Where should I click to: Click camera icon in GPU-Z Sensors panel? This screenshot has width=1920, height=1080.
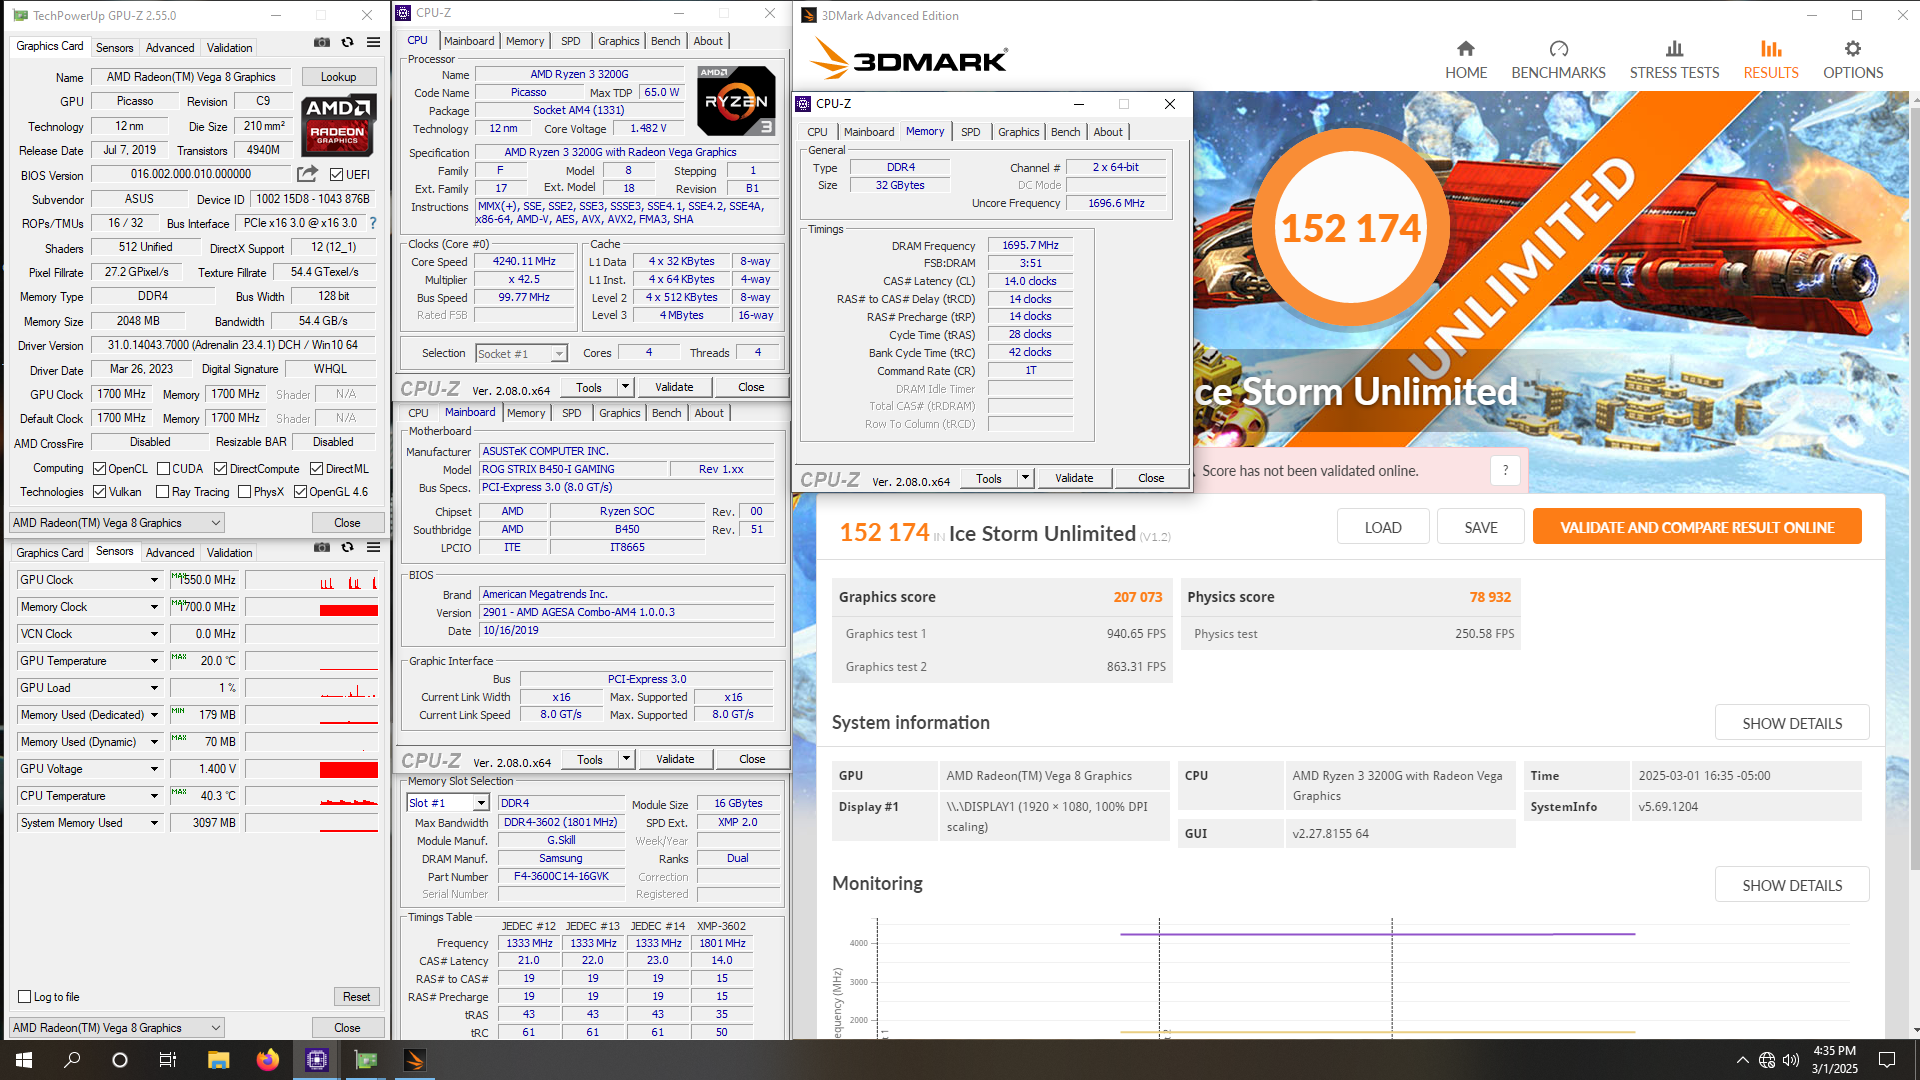pos(321,547)
